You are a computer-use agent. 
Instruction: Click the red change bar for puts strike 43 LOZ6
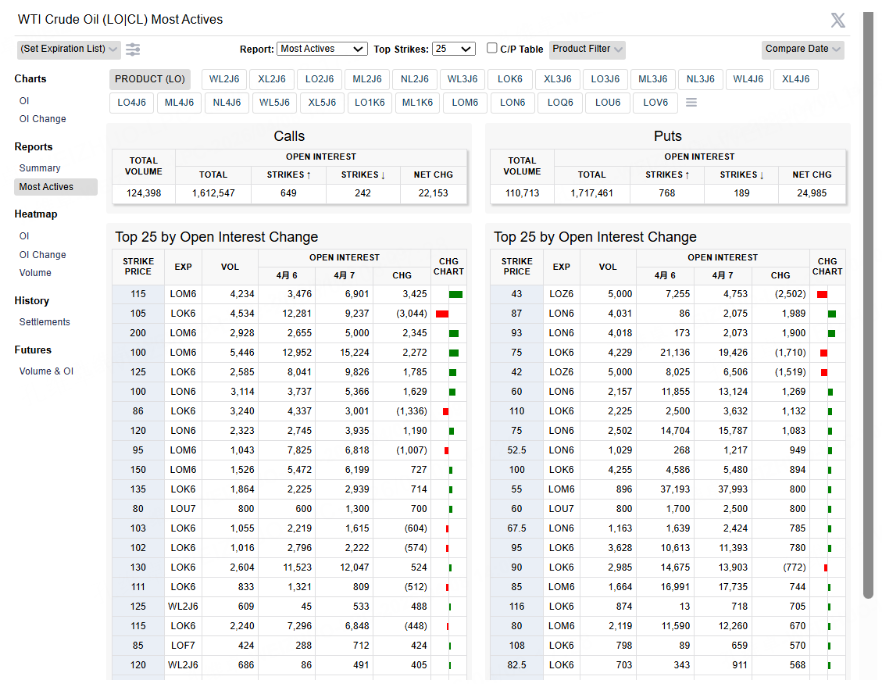point(822,294)
